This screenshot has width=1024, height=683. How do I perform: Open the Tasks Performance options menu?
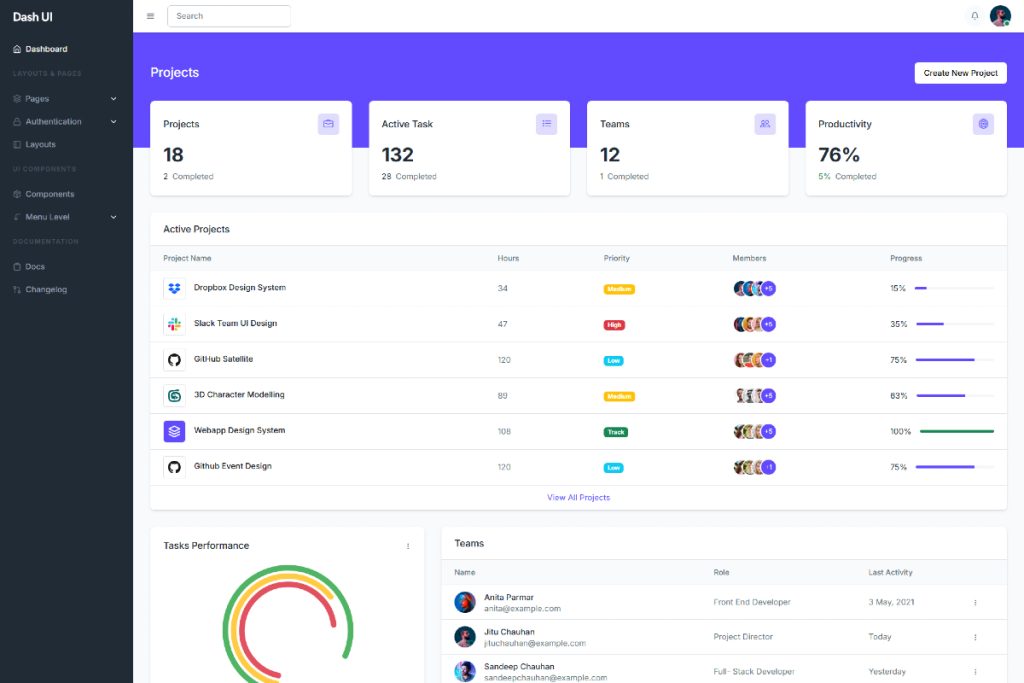coord(408,545)
